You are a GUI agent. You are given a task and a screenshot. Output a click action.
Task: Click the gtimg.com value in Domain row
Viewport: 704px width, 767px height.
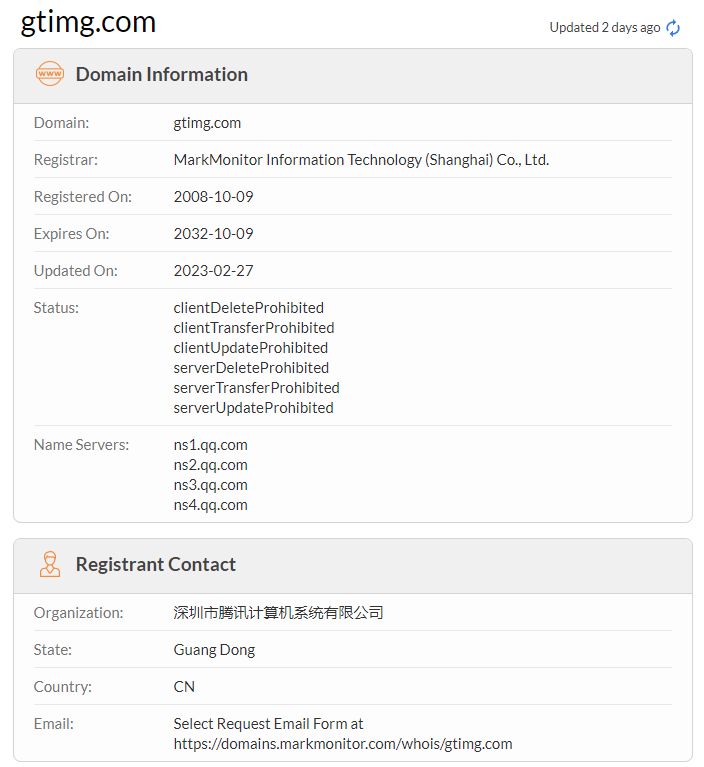207,123
